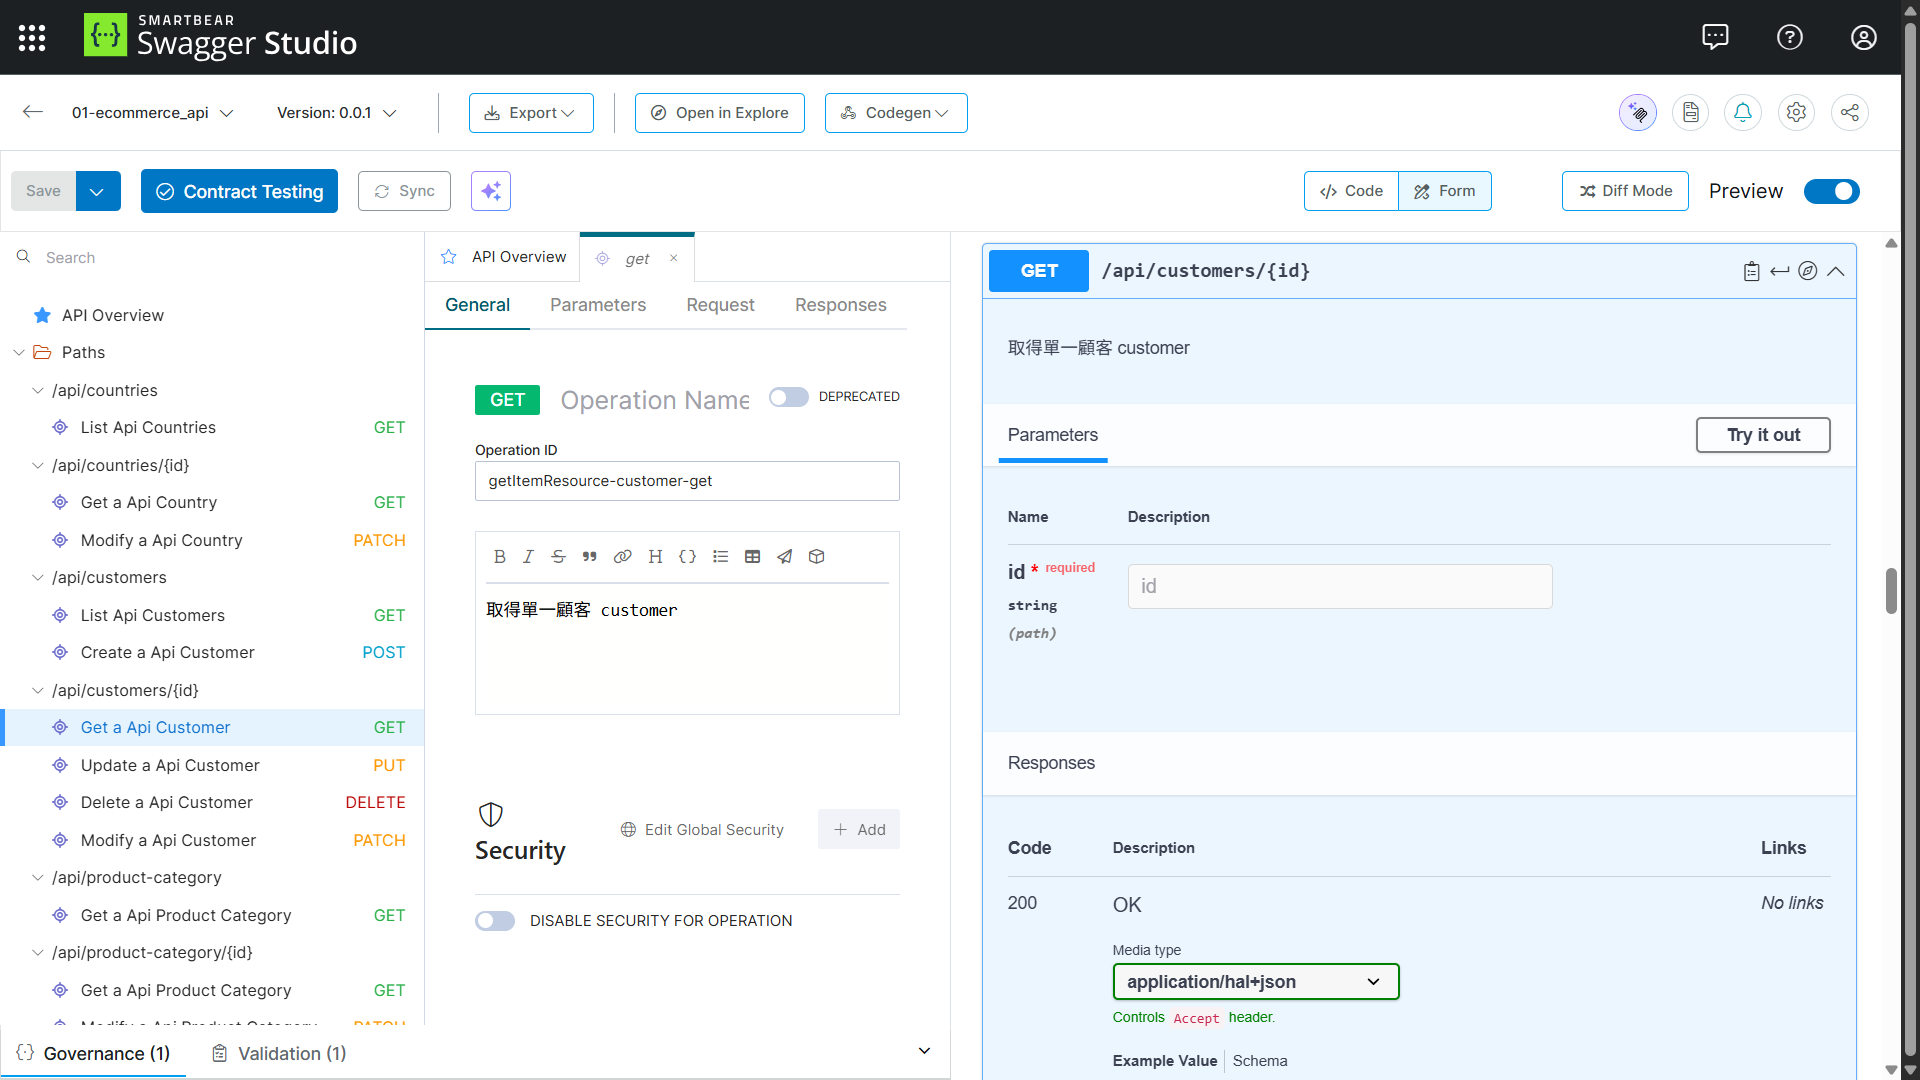Screen dimensions: 1920x1080
Task: Switch to the Responses tab
Action: pos(840,305)
